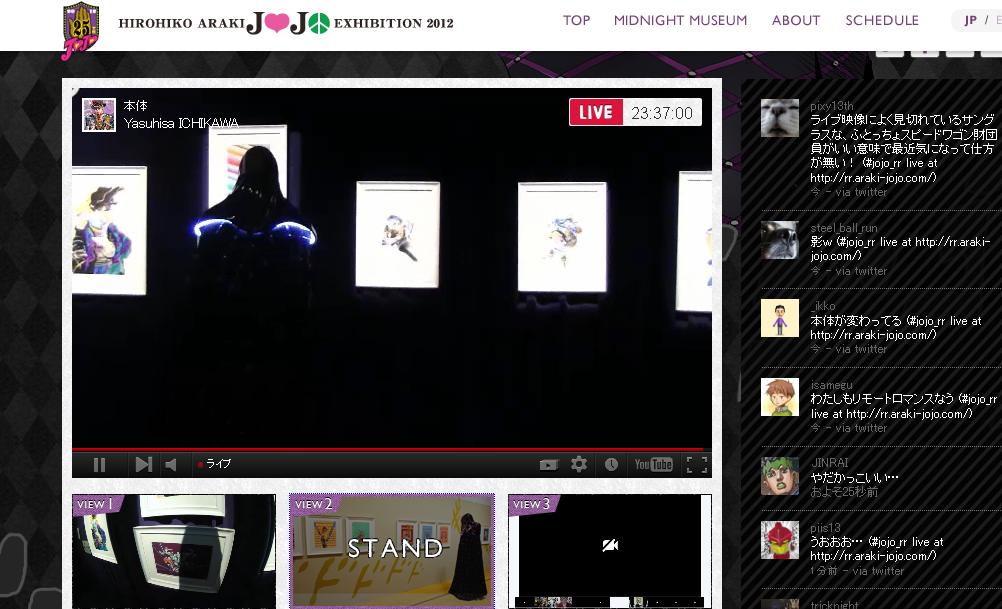This screenshot has height=609, width=1002.
Task: Click the red LIVE badge
Action: [x=596, y=112]
